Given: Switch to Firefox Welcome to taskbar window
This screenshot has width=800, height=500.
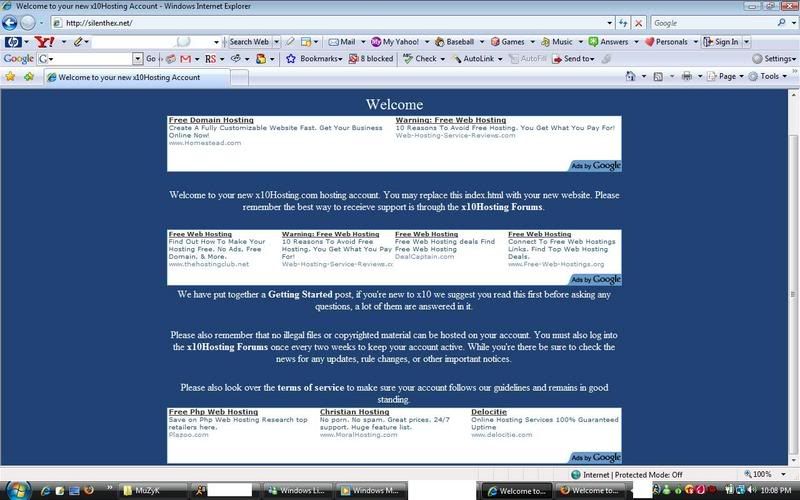Looking at the screenshot, I should click(591, 491).
